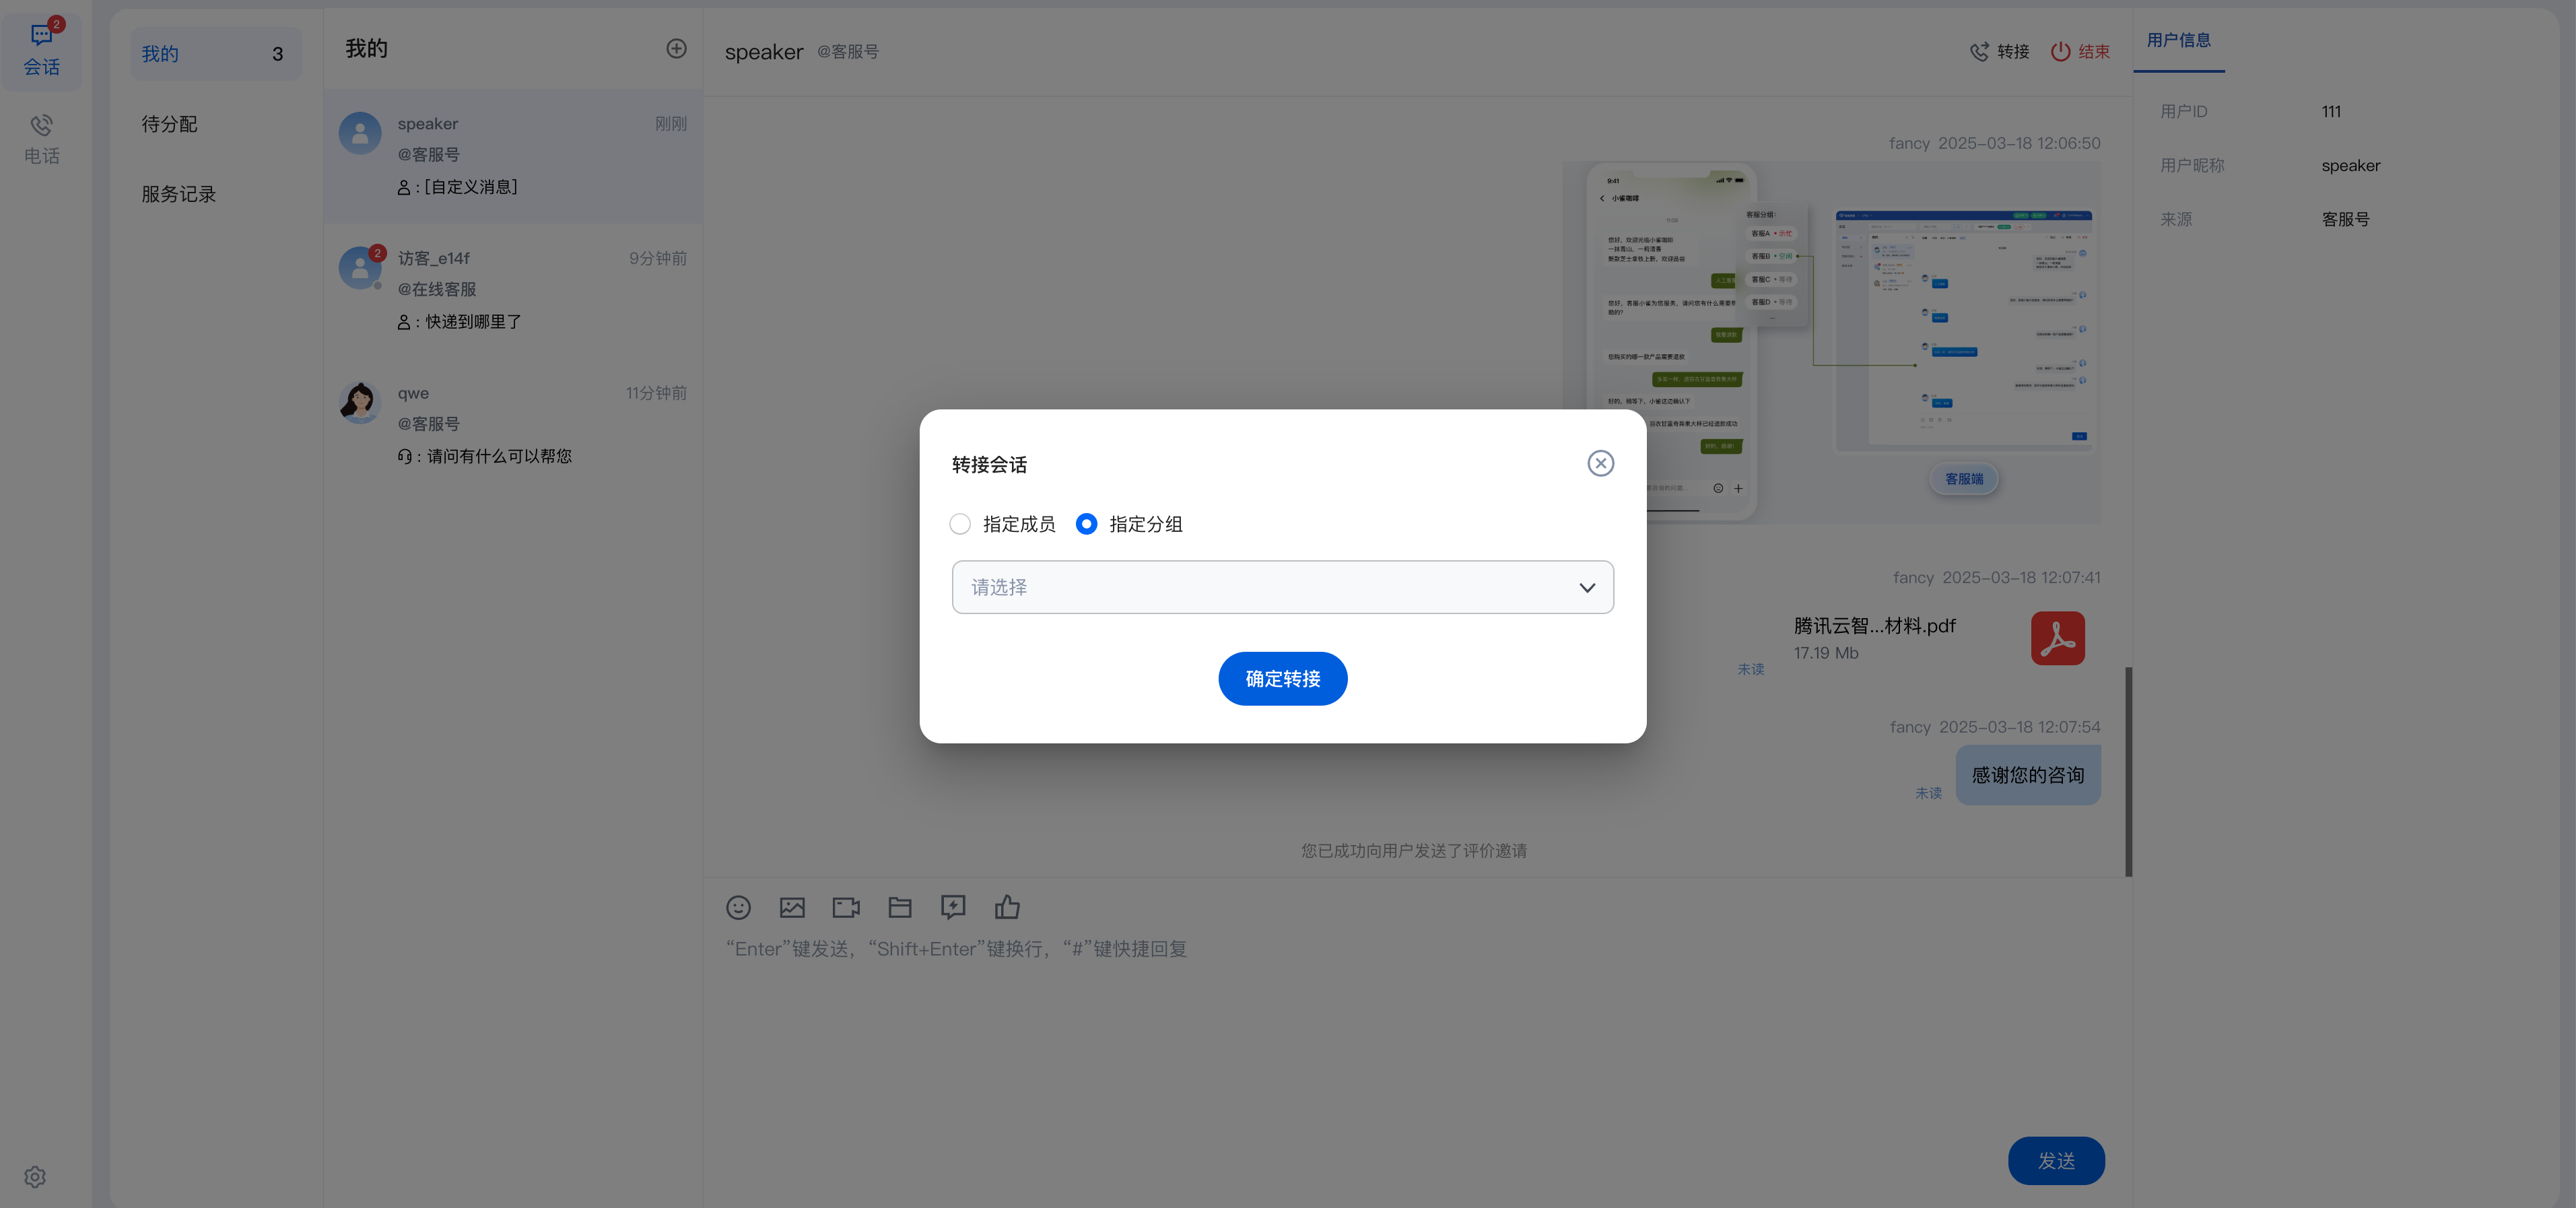Select the 指定分组 radio option
This screenshot has height=1208, width=2576.
coord(1086,524)
